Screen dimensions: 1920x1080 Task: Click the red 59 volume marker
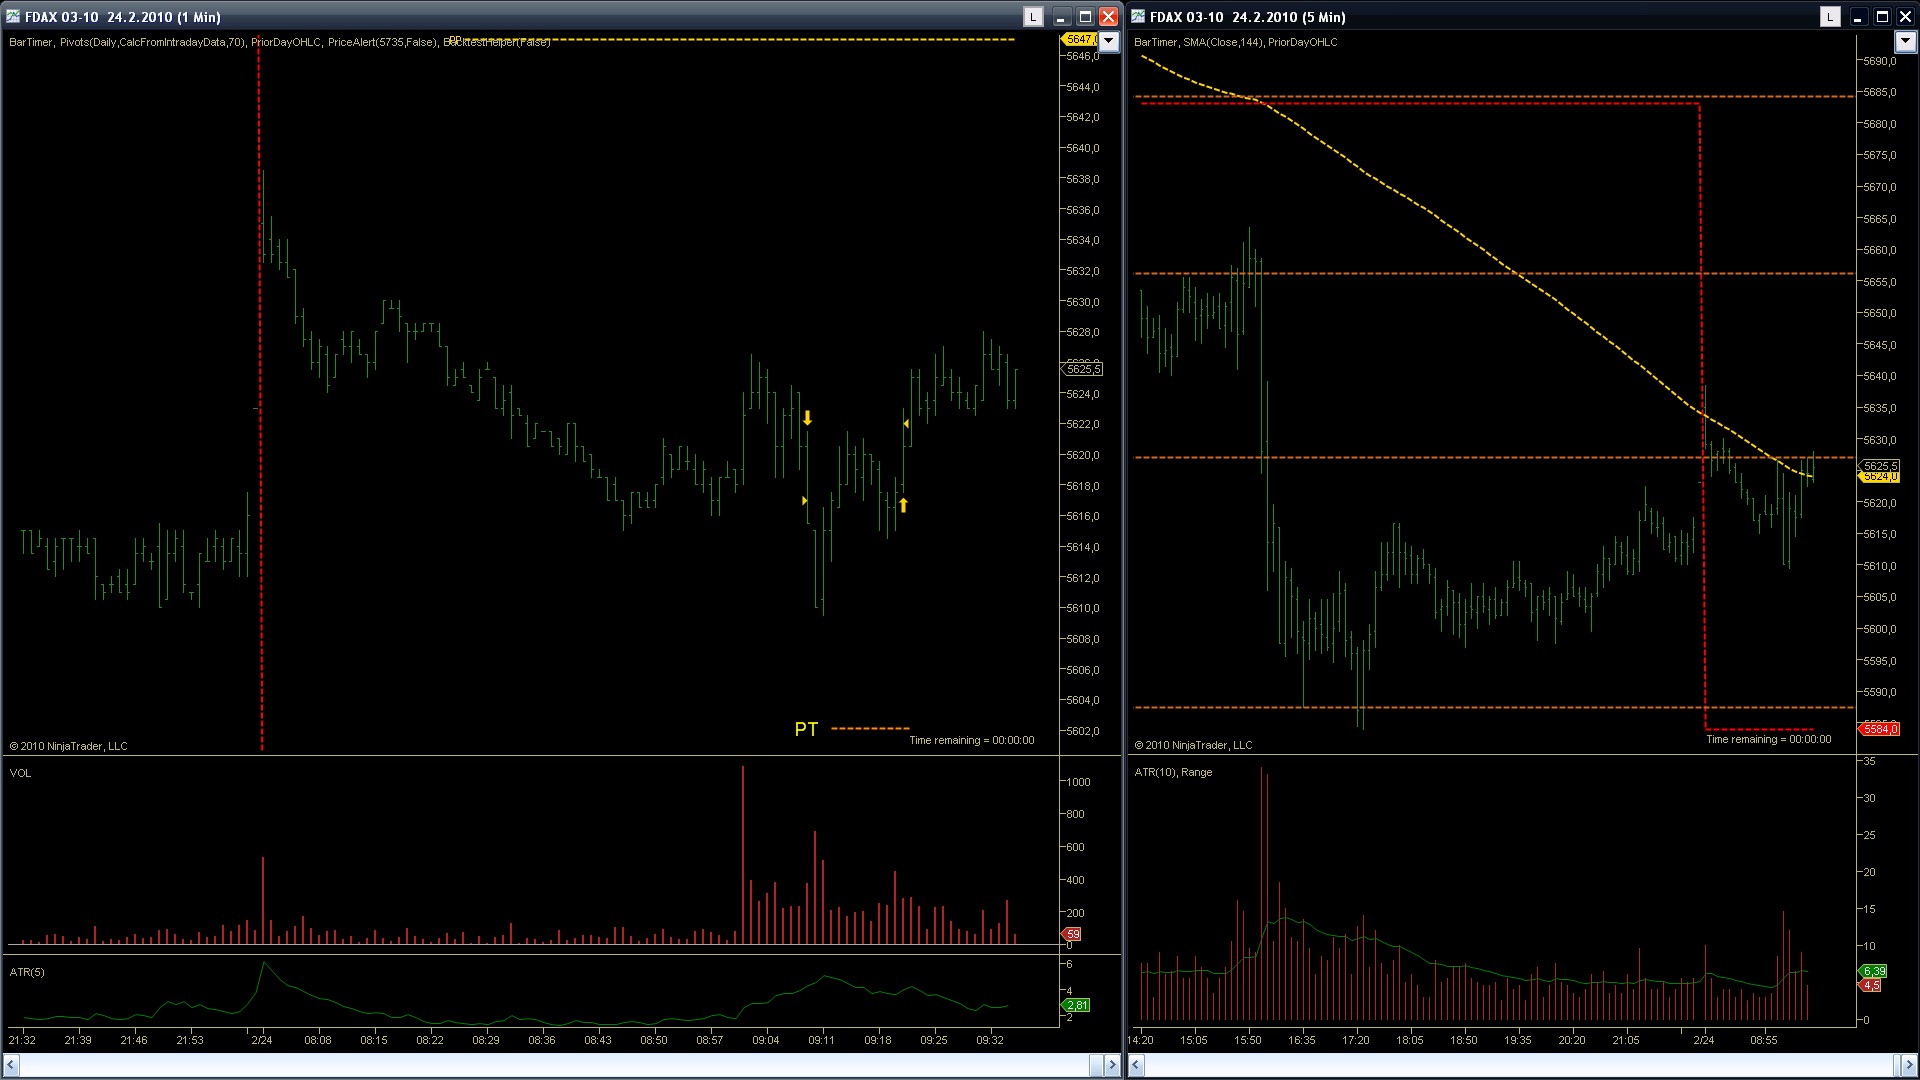1072,934
